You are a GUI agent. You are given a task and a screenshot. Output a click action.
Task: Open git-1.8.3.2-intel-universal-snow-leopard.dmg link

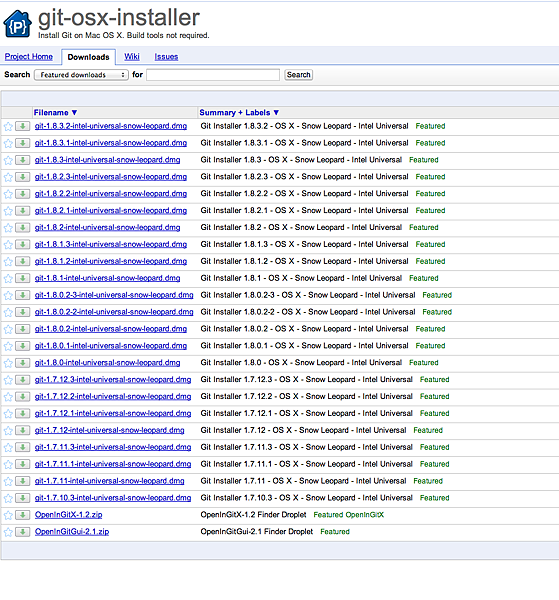coord(111,126)
